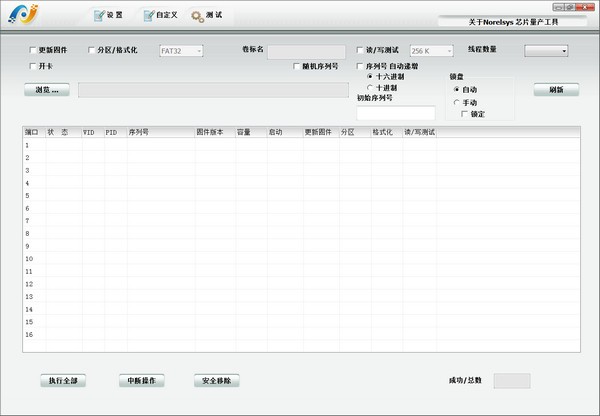Select port row 9

click(x=302, y=246)
